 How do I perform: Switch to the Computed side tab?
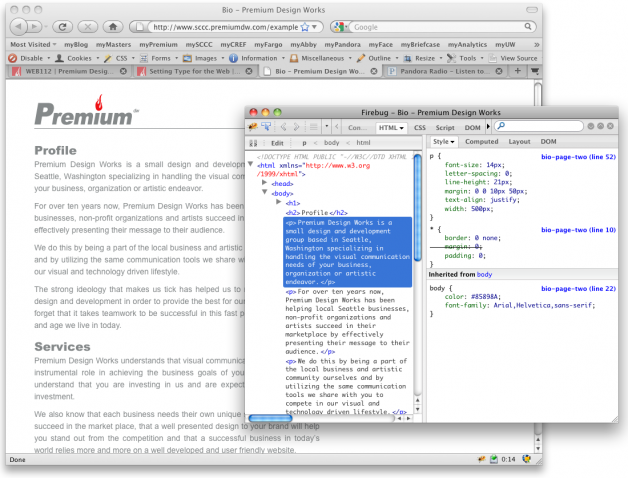(482, 141)
